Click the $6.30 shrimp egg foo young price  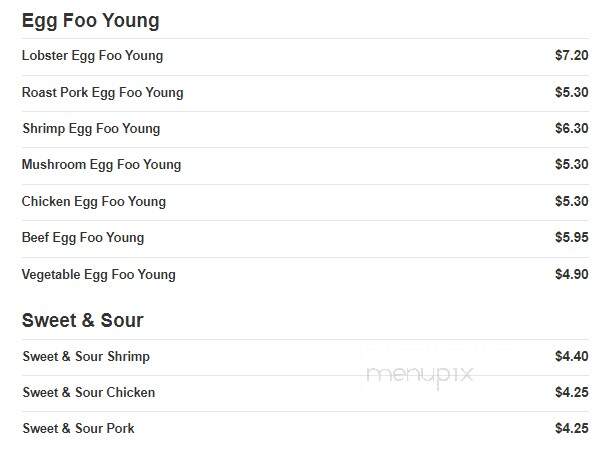(x=571, y=128)
